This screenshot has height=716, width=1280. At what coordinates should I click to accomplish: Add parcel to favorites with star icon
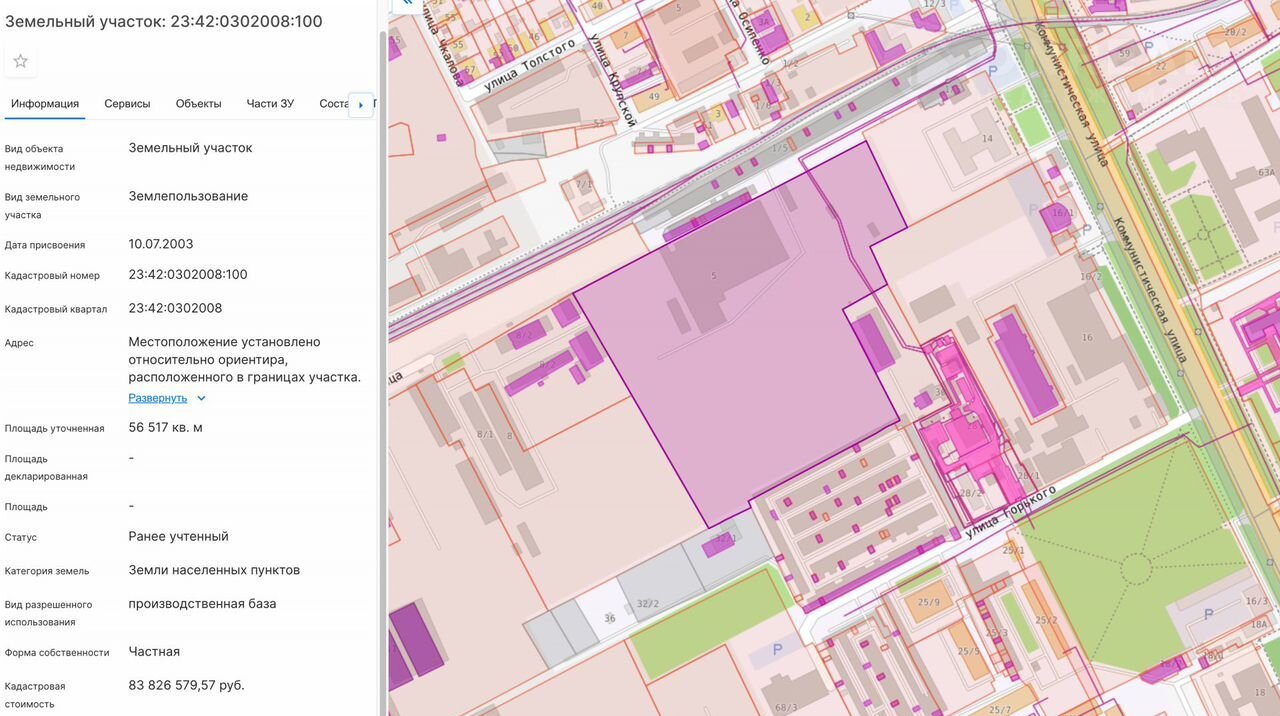pyautogui.click(x=21, y=61)
